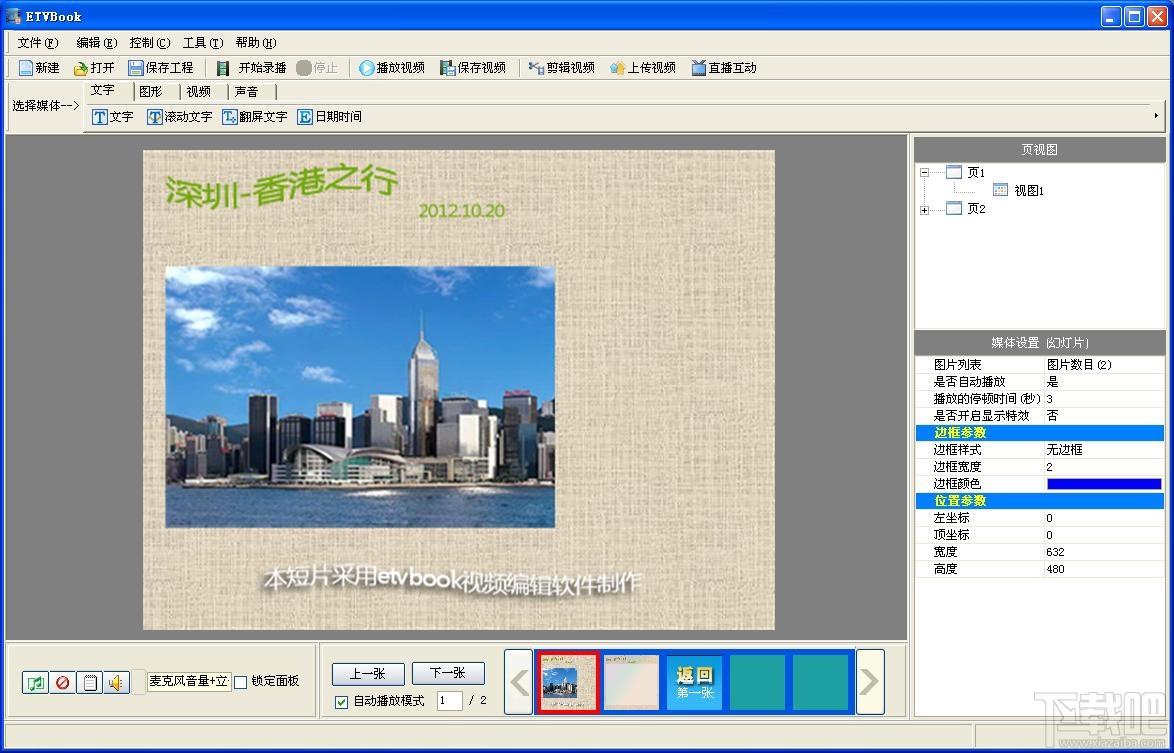Open 帮助 menu

pyautogui.click(x=256, y=43)
